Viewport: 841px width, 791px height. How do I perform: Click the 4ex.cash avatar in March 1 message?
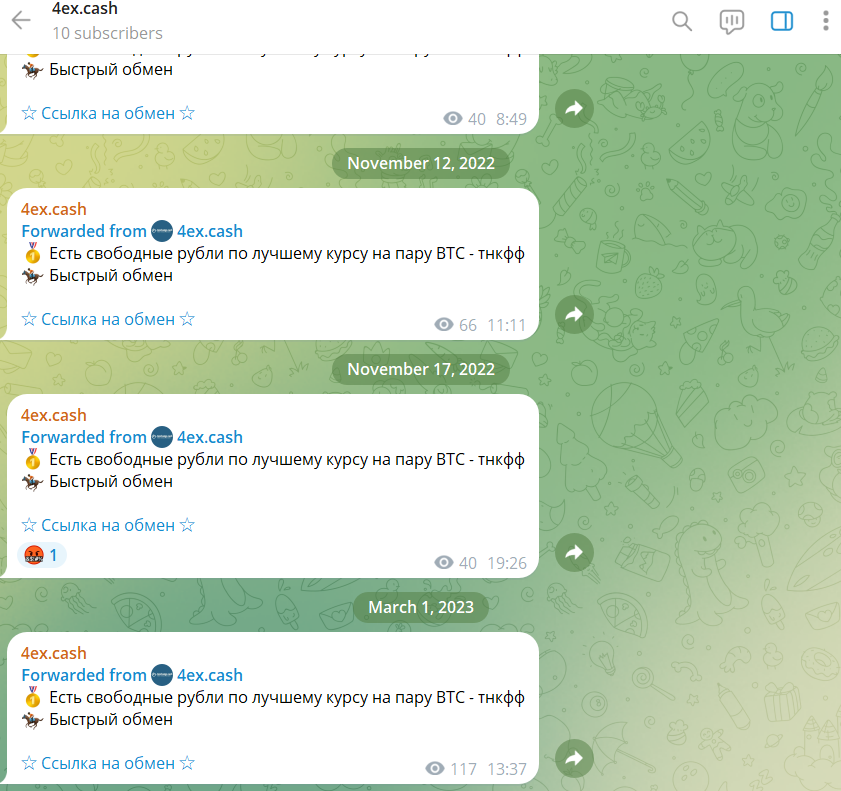pos(162,675)
